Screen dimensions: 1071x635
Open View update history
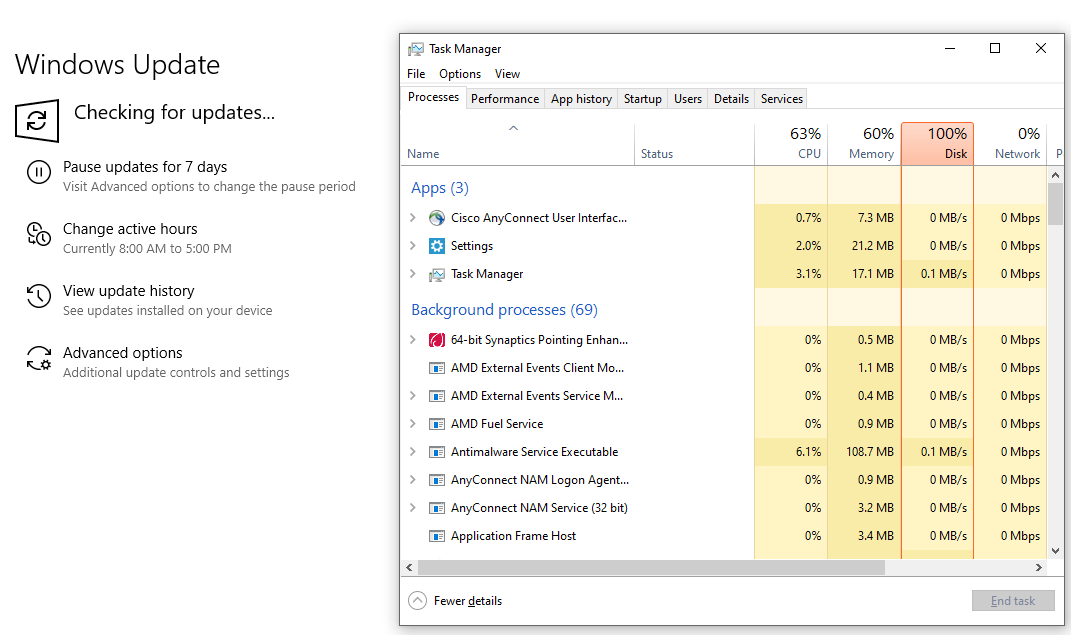(x=128, y=292)
